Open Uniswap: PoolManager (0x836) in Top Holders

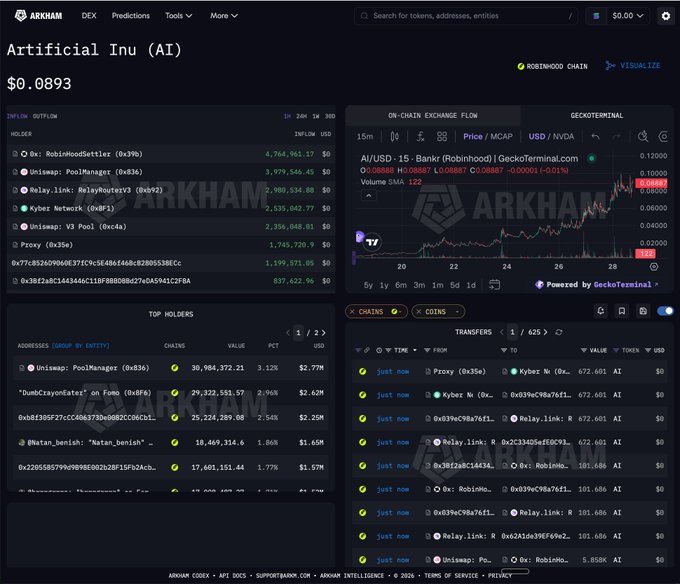93,368
